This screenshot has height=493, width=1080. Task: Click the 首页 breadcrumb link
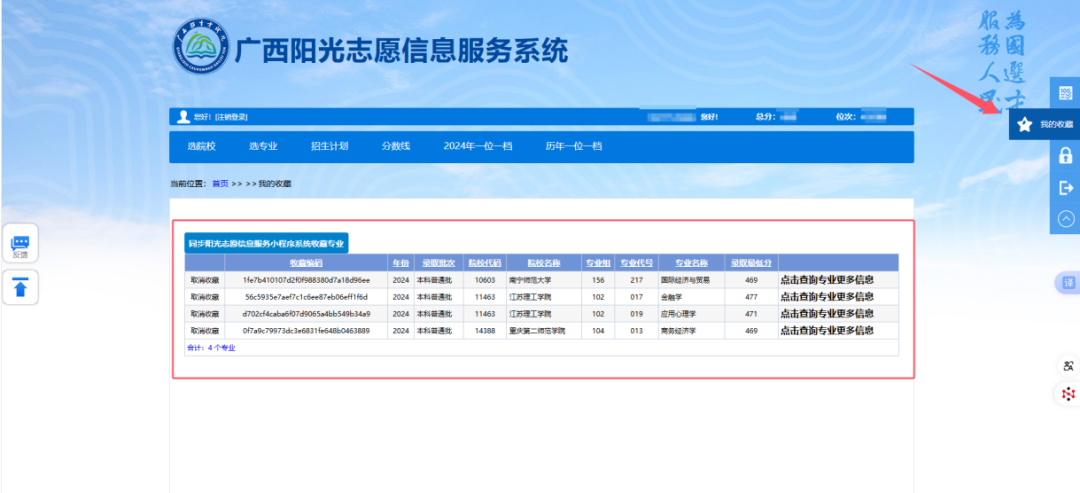coord(220,184)
